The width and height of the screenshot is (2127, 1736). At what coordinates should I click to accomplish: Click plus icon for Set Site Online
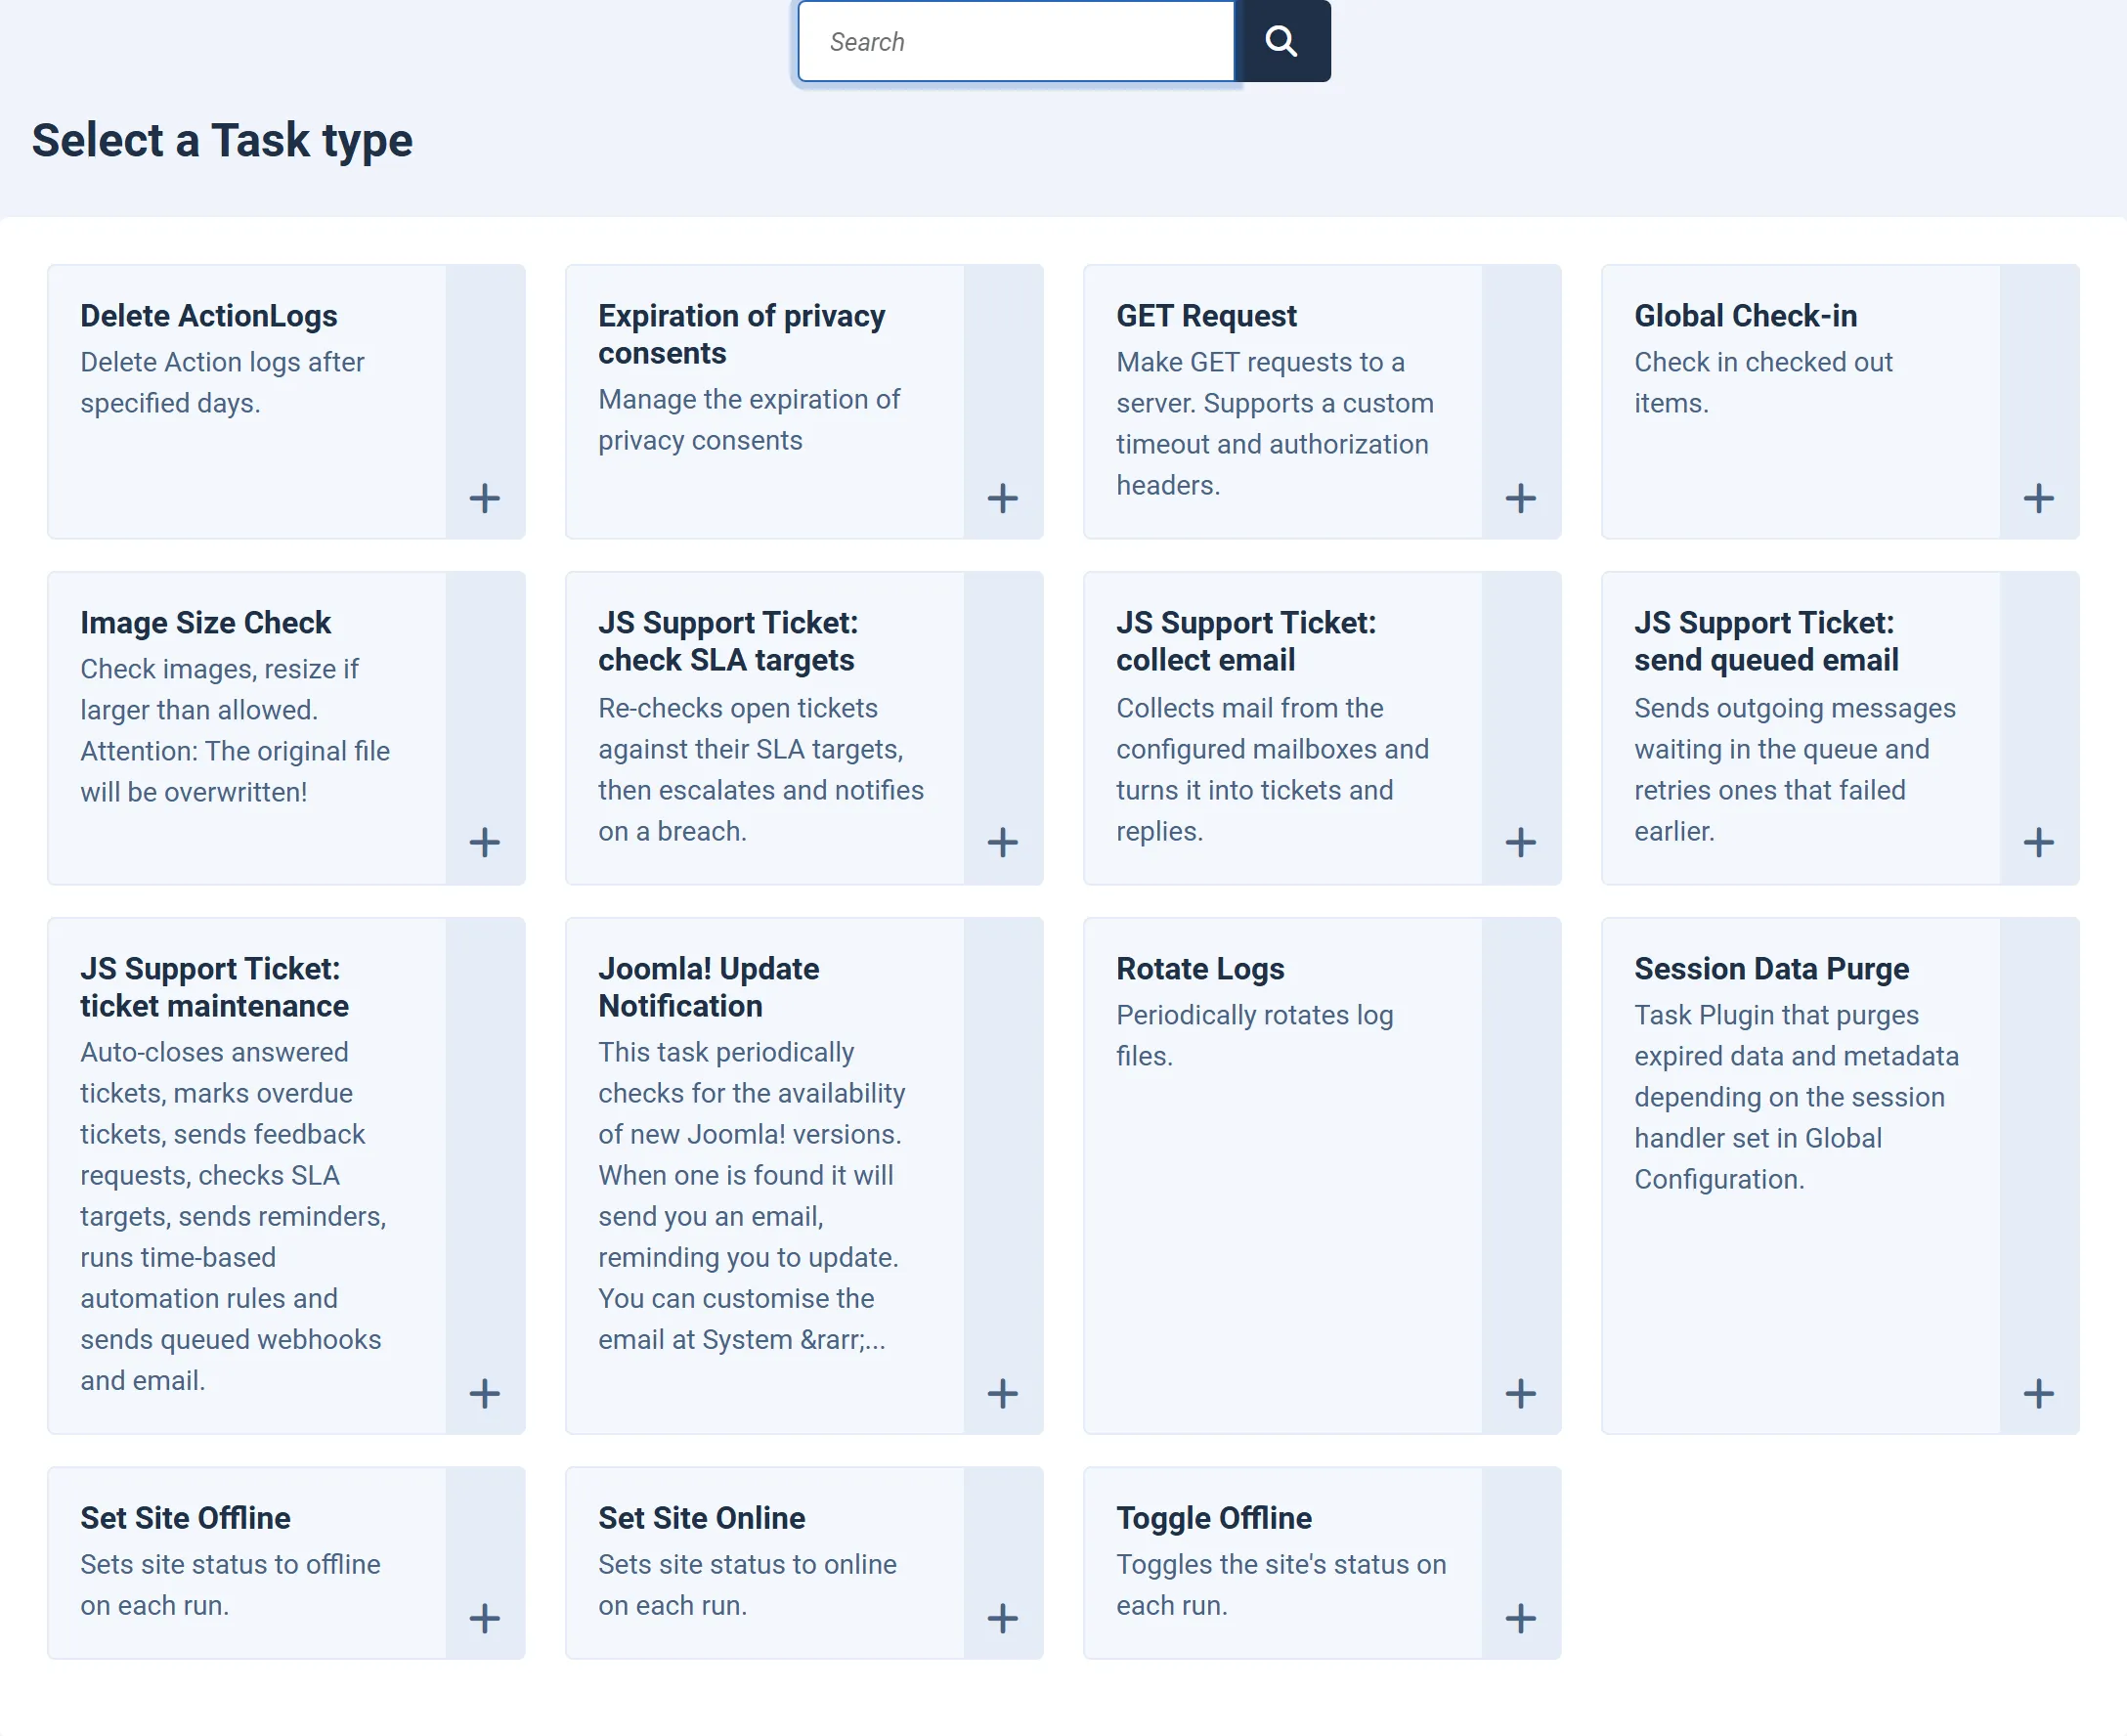[1003, 1618]
